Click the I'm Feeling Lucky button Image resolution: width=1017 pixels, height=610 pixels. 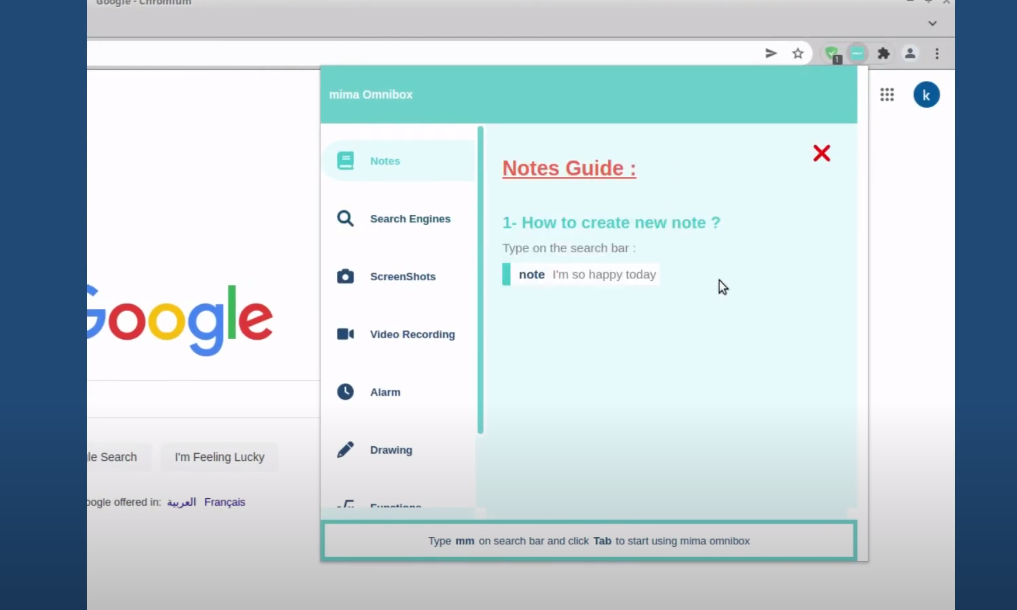tap(219, 457)
